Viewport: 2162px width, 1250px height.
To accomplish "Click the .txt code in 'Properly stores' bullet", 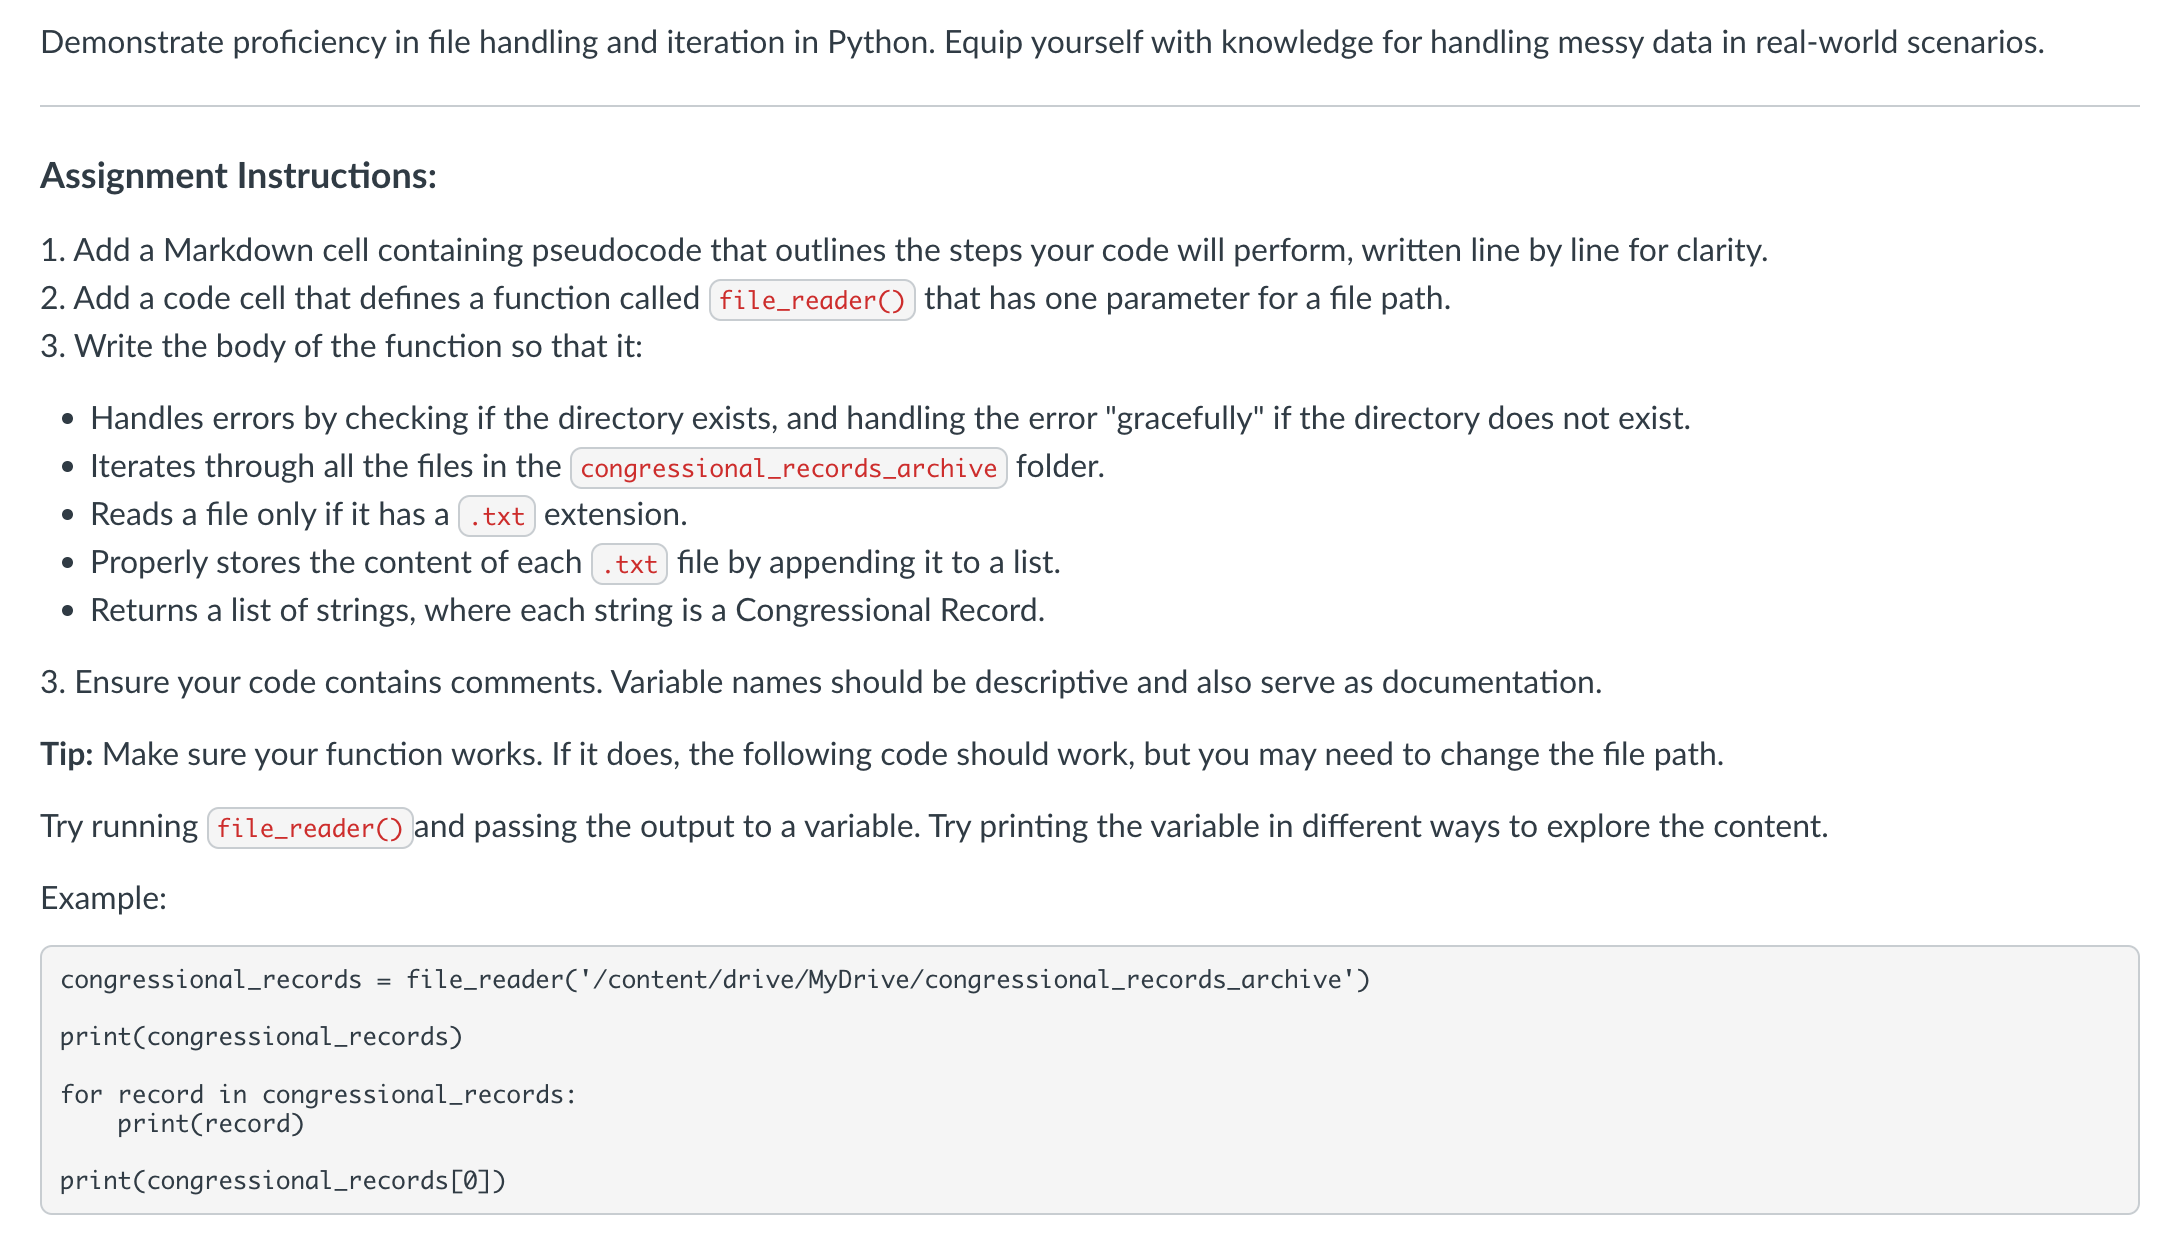I will pos(629,564).
